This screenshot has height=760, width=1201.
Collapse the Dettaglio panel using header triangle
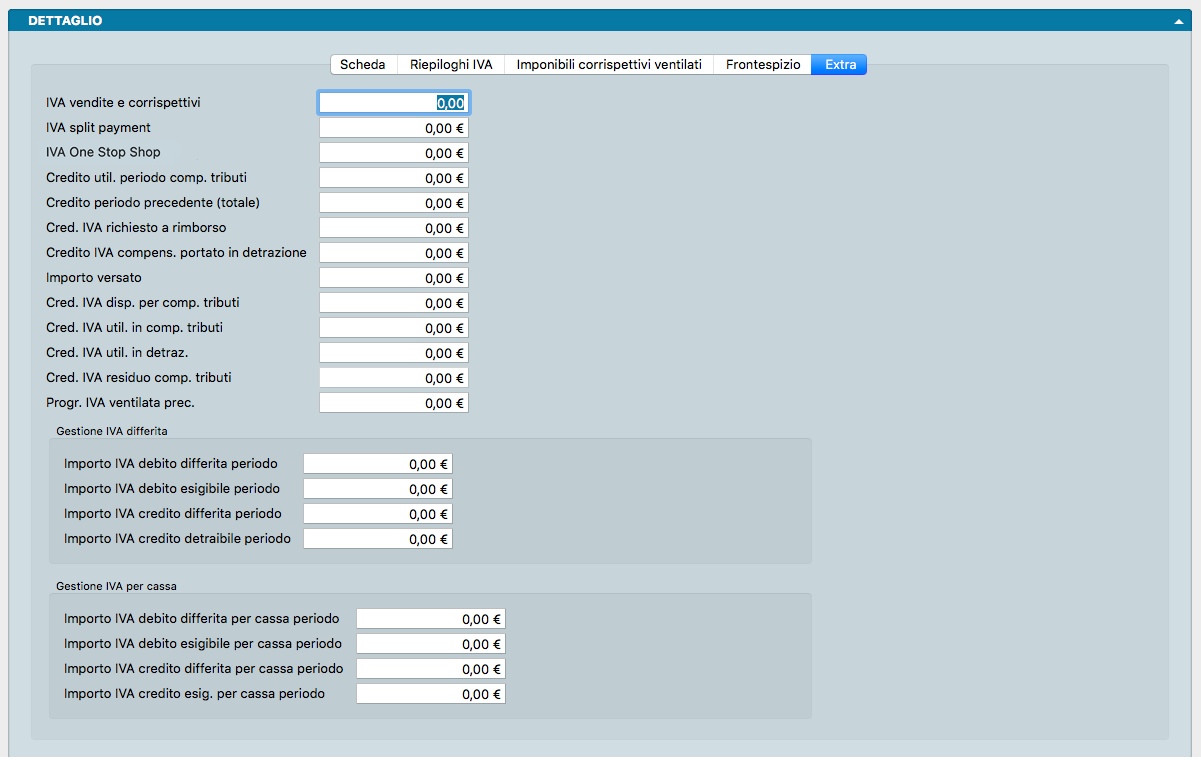[x=1180, y=21]
